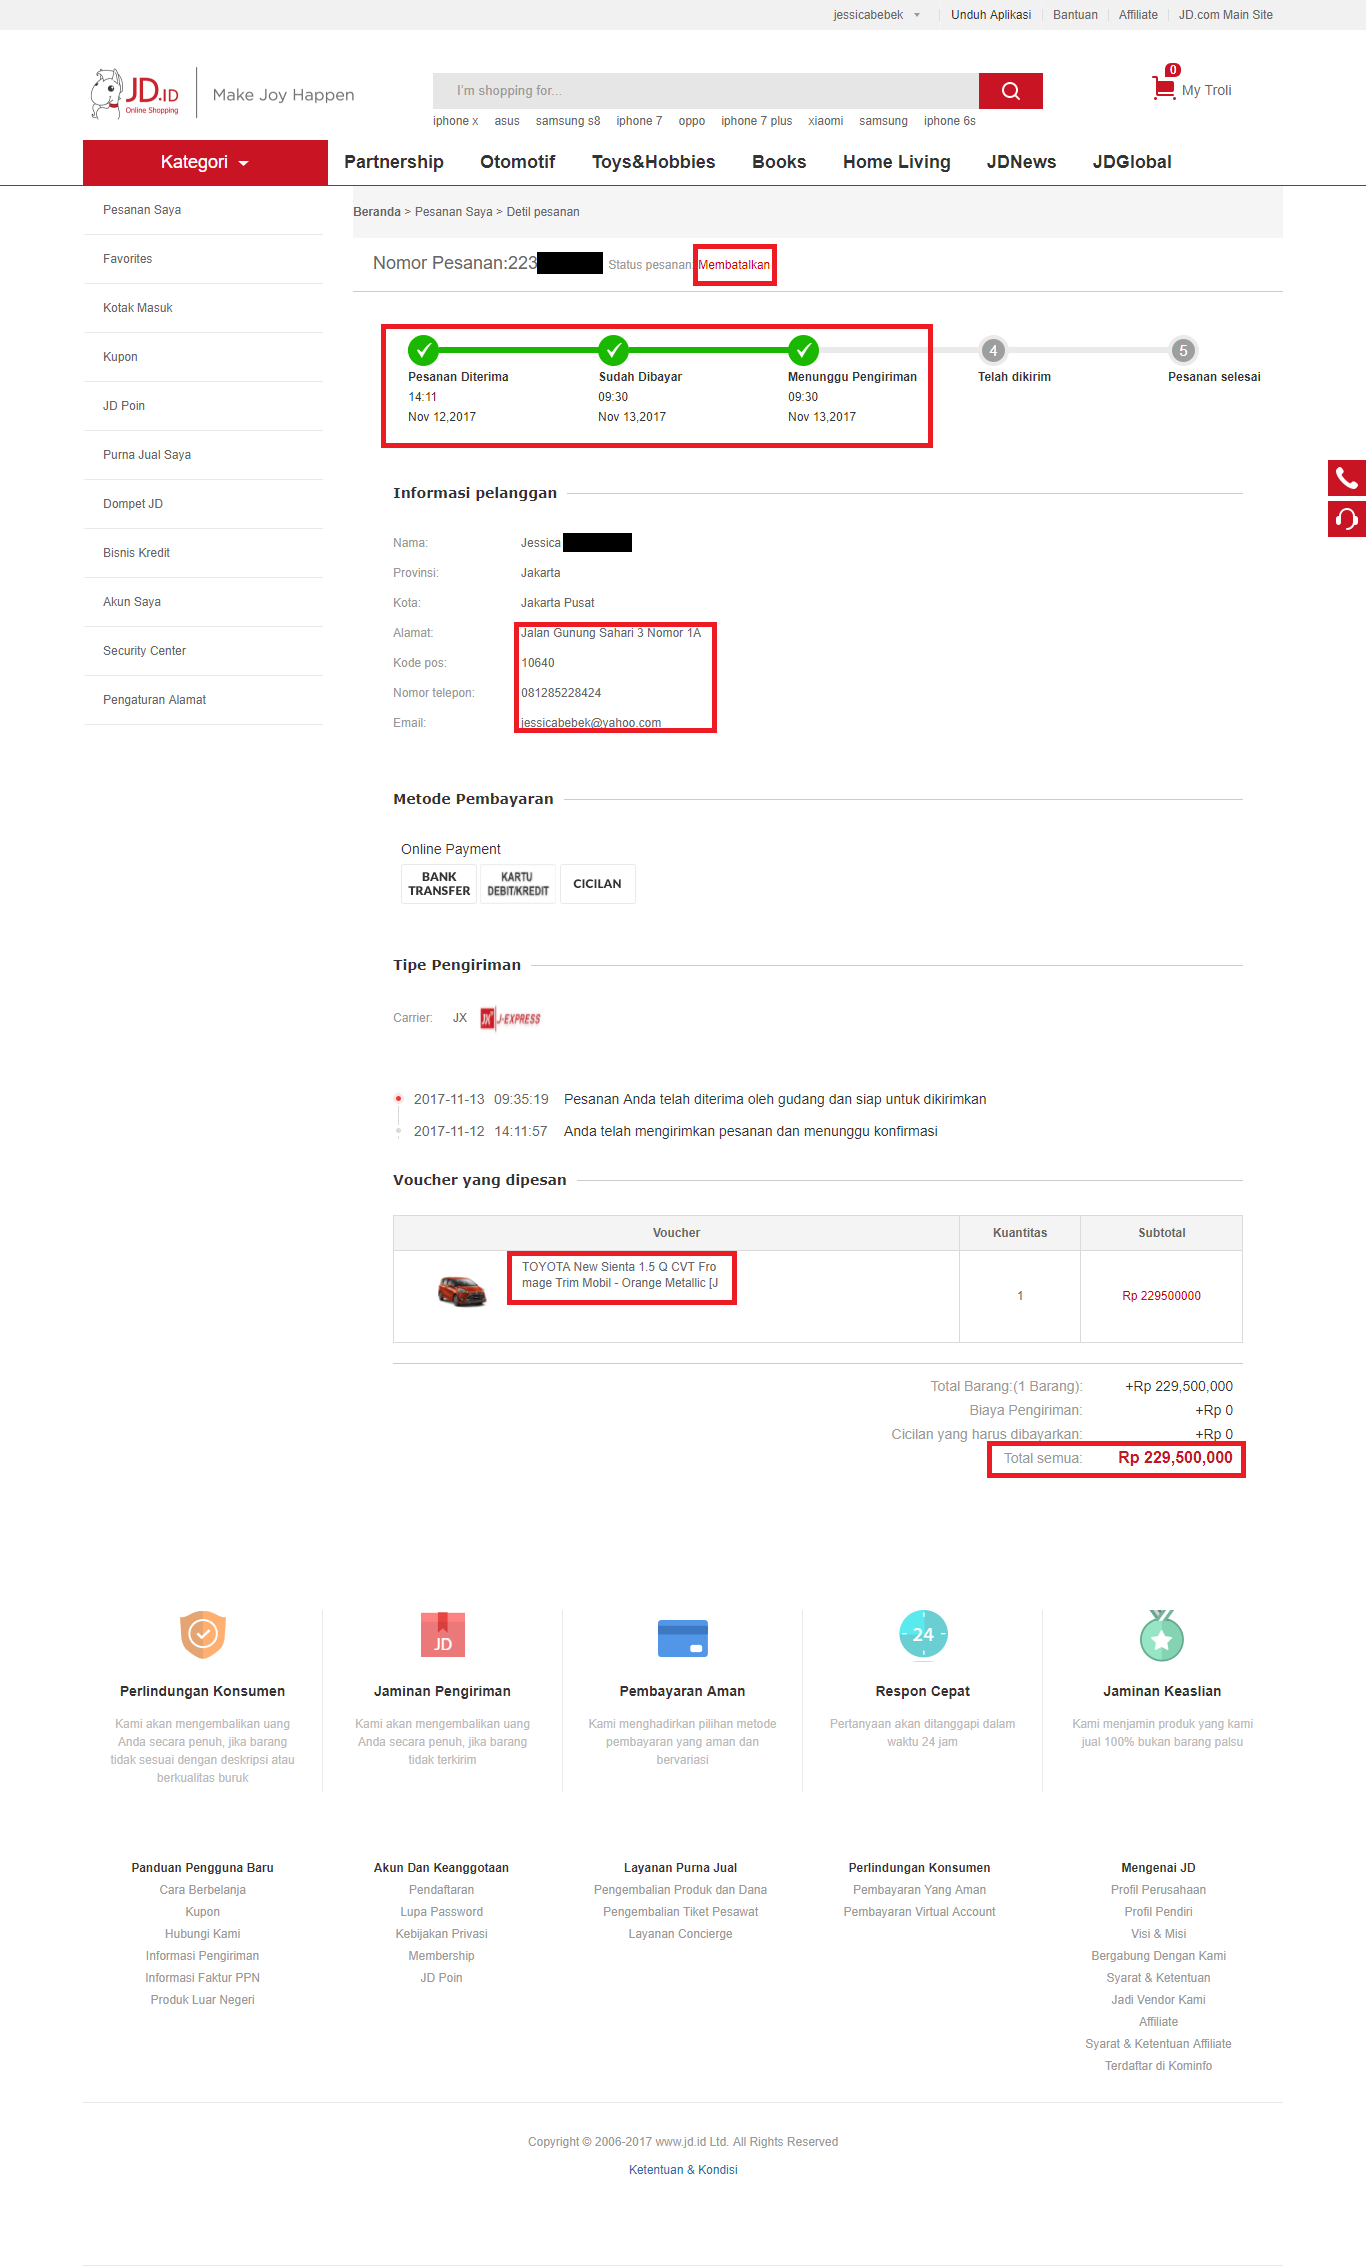Open the My Troli cart icon
This screenshot has width=1366, height=2266.
1164,89
